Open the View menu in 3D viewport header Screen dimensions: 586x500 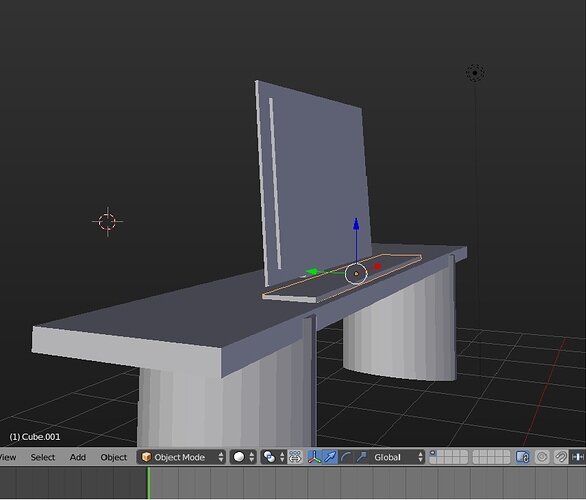7,457
